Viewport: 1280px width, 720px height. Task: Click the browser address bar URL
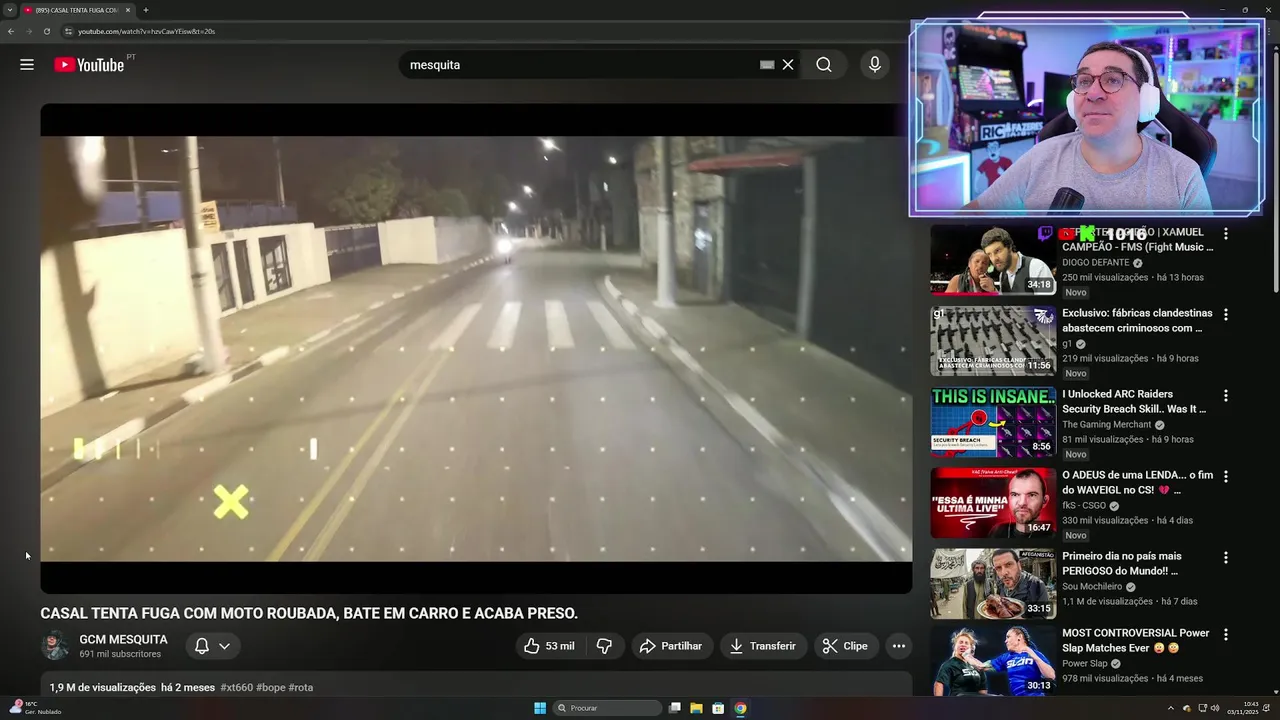point(147,31)
